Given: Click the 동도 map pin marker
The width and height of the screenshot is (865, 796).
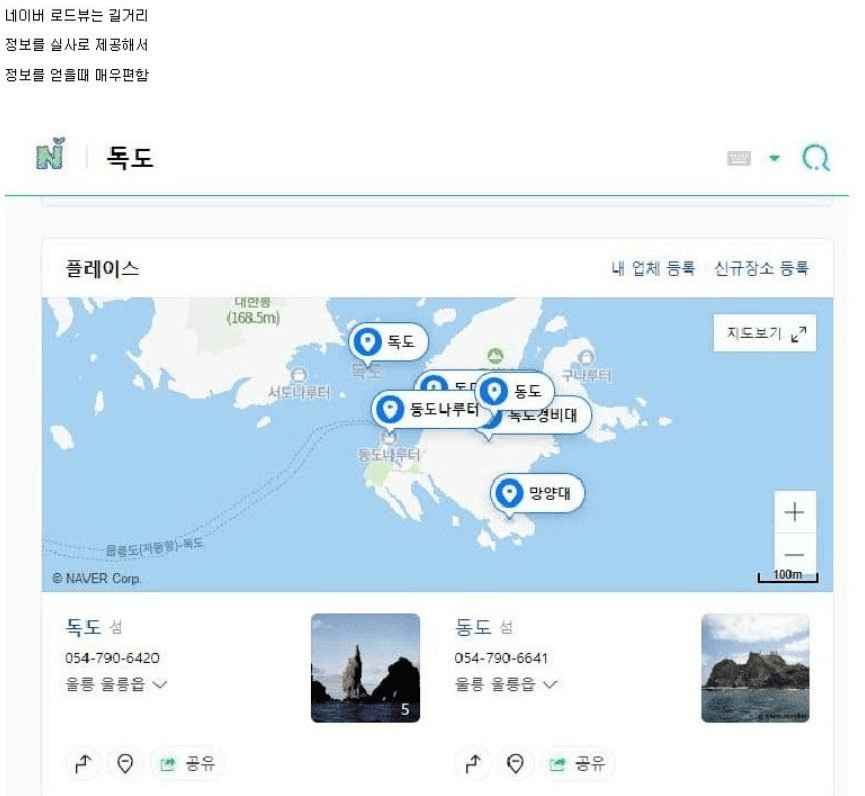Looking at the screenshot, I should tap(514, 391).
